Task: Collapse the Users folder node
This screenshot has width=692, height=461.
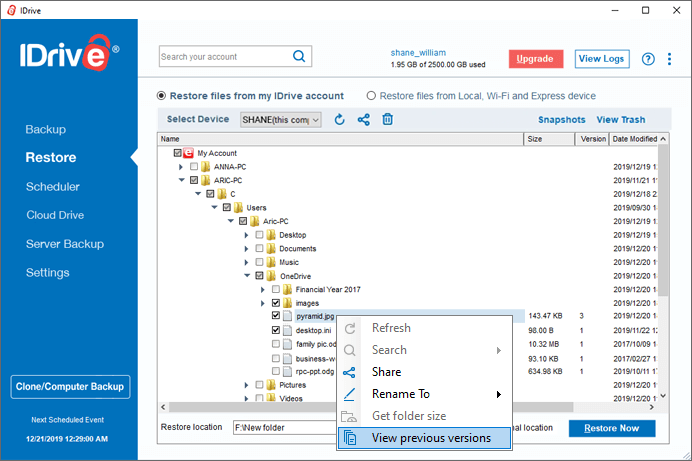Action: tap(214, 208)
